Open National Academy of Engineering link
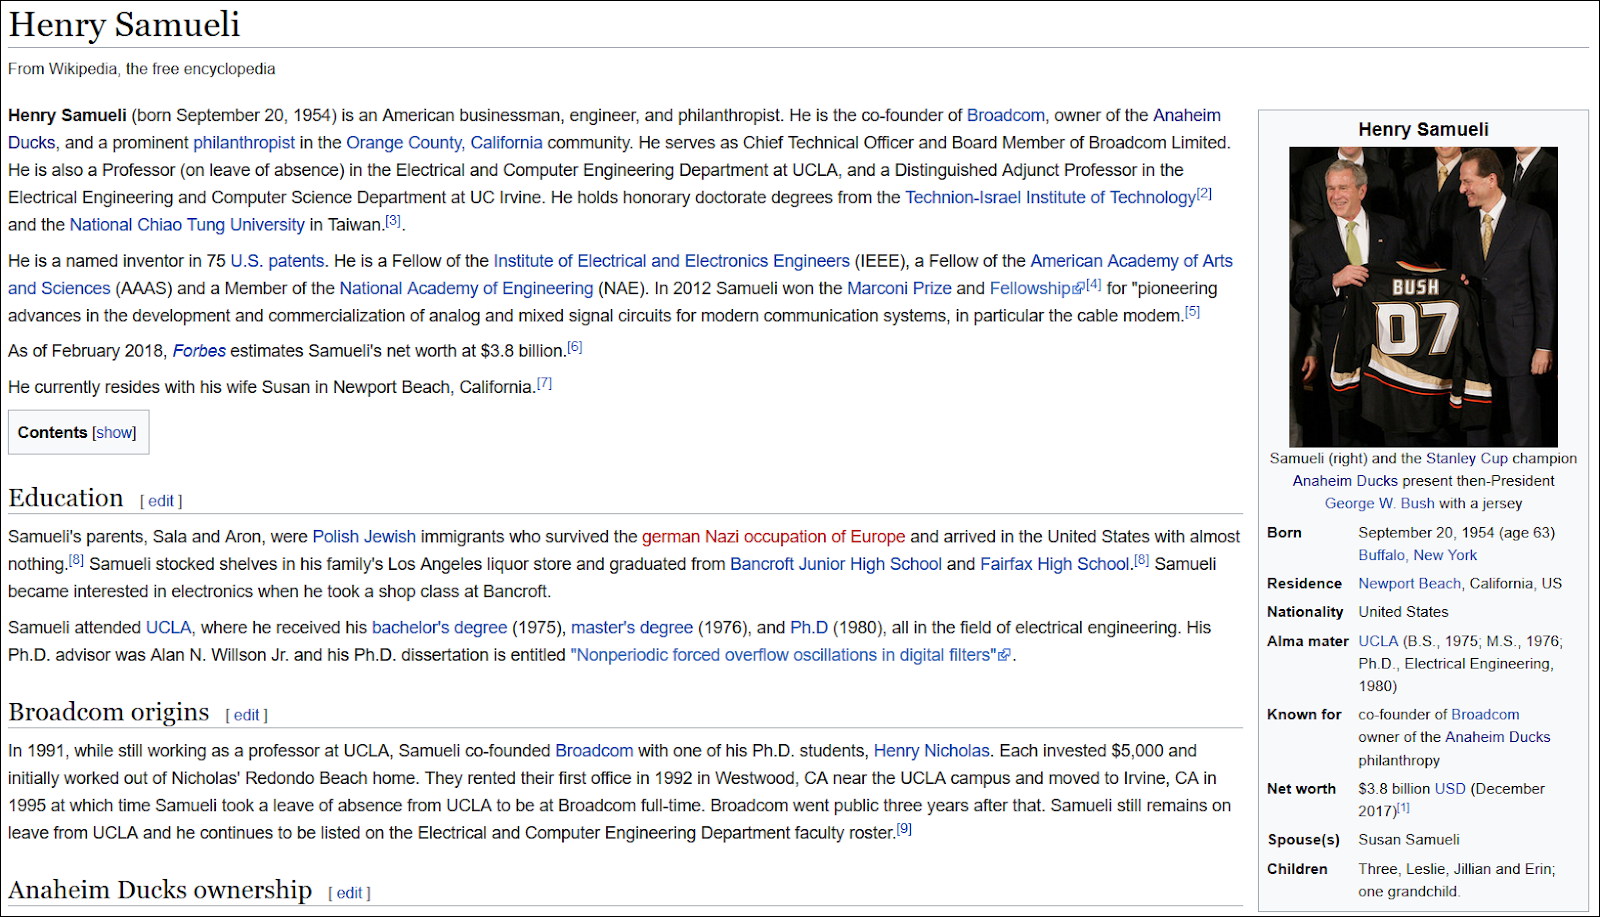Screen dimensions: 1600x917 pos(466,289)
